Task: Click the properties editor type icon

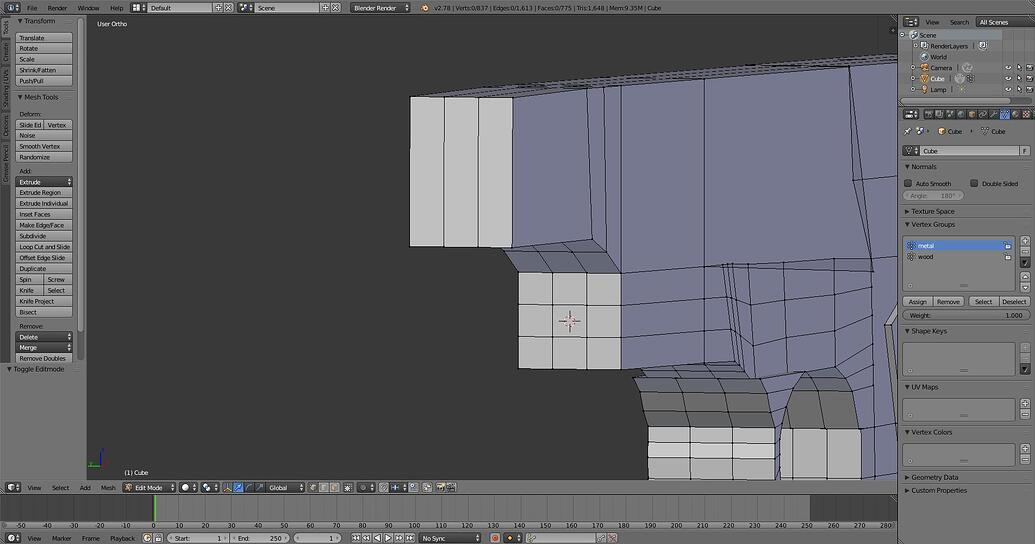Action: tap(911, 114)
